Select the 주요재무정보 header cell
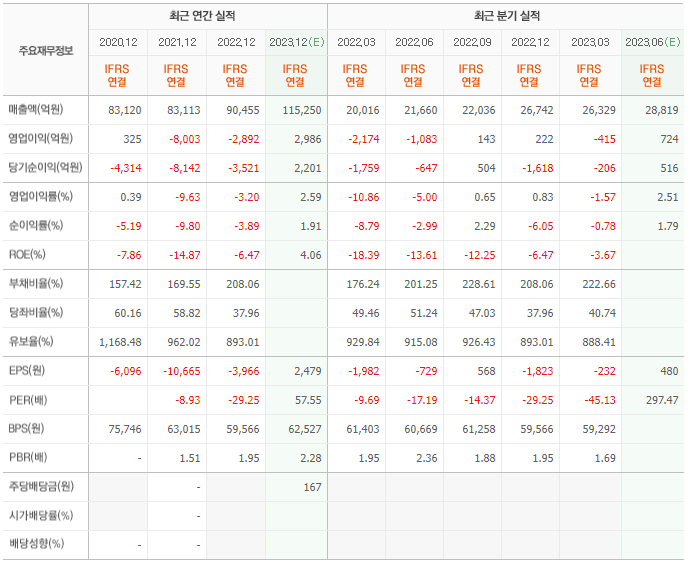The height and width of the screenshot is (562, 690). (x=45, y=51)
